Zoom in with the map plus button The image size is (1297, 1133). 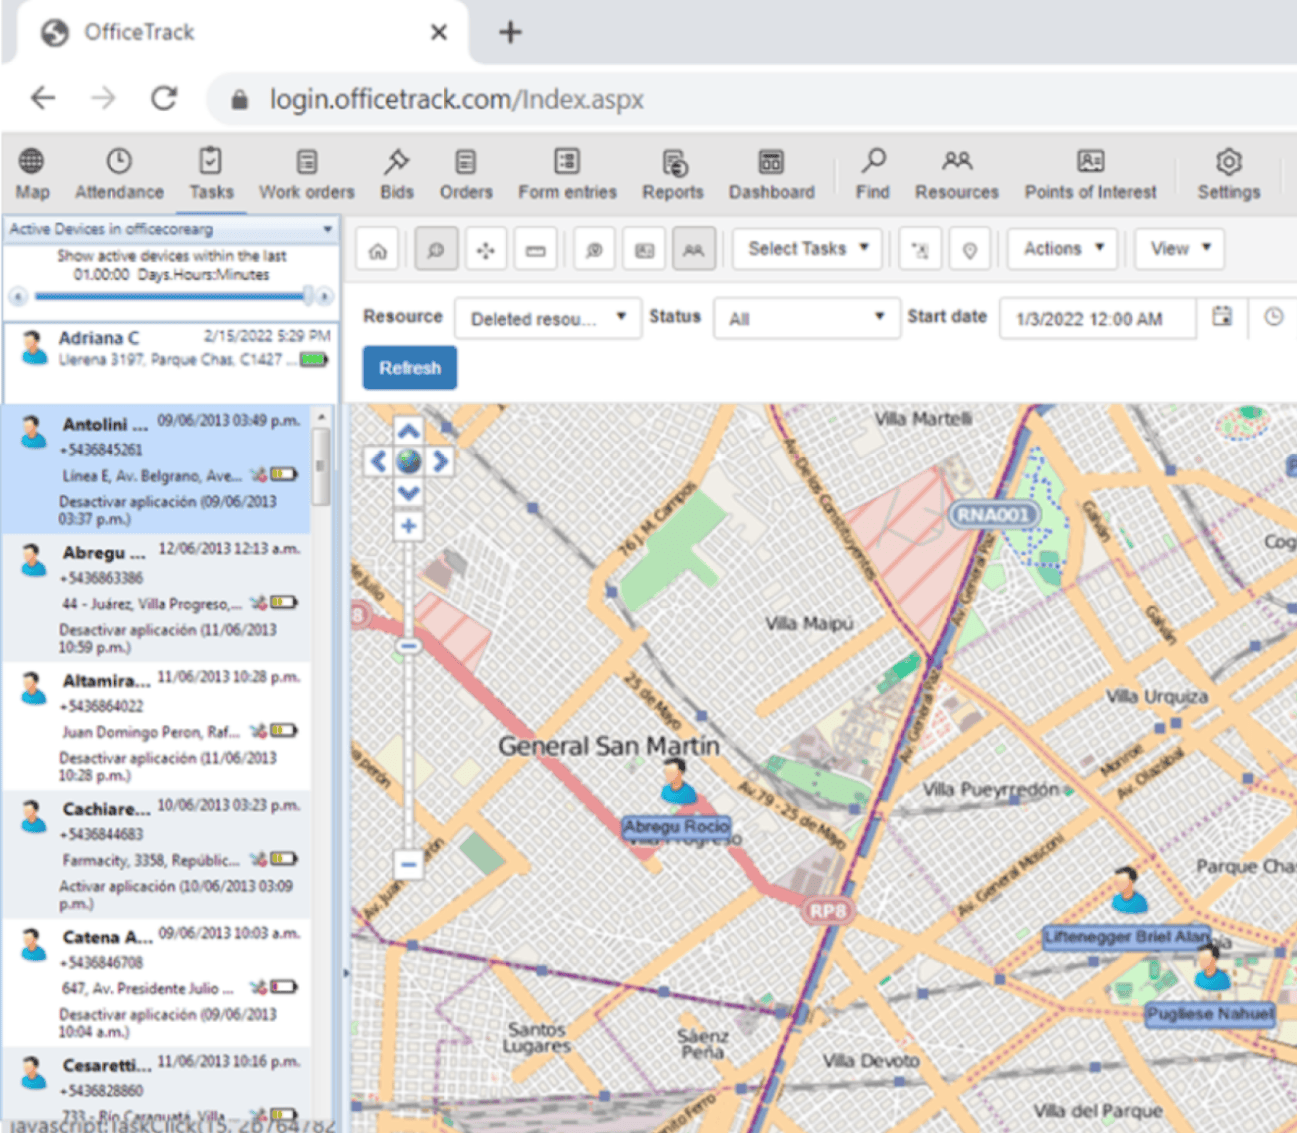pos(408,526)
